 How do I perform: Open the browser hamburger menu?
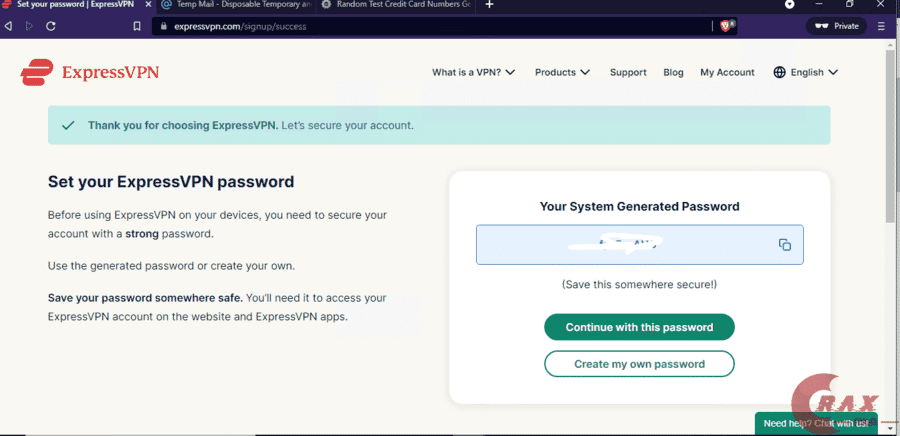[x=881, y=26]
